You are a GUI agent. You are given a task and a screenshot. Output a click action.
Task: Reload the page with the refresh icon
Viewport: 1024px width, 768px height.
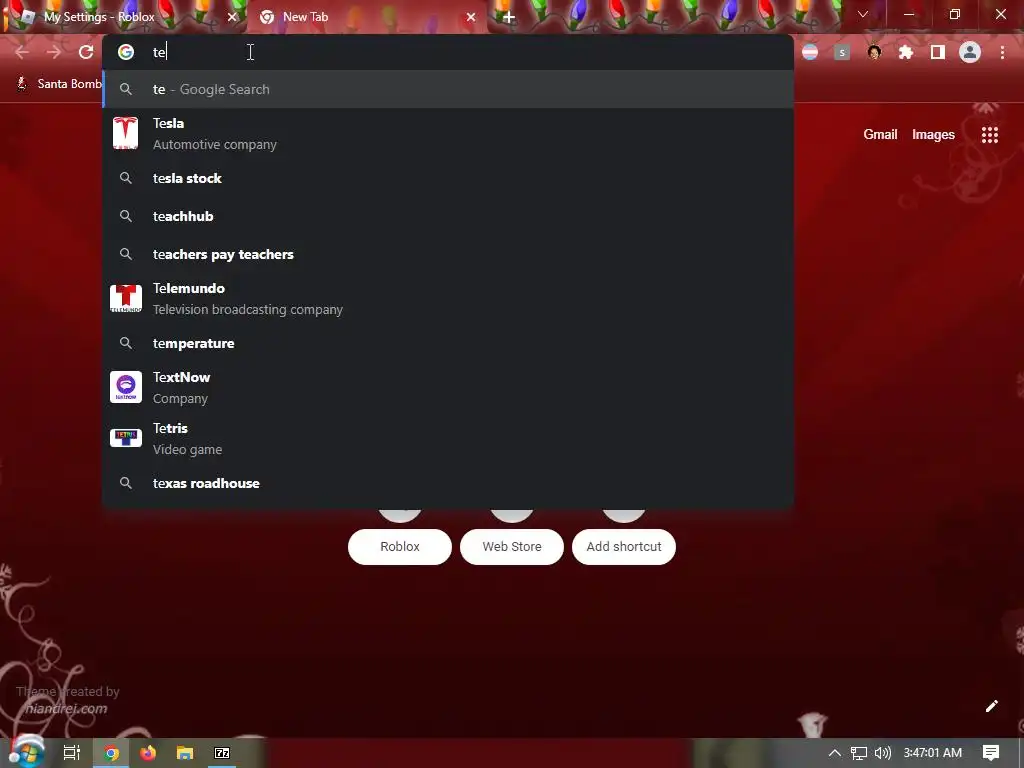coord(86,52)
